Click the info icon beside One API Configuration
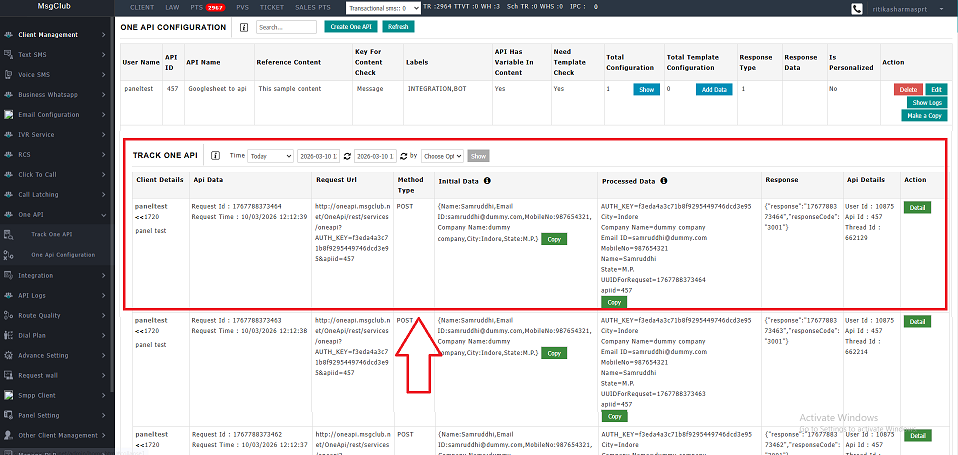 (x=244, y=27)
